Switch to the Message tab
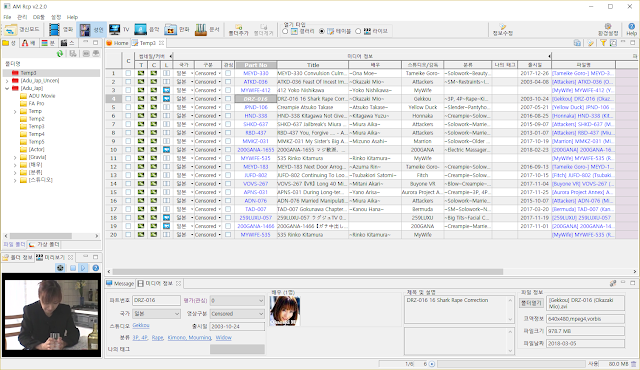640x370 pixels. point(120,283)
